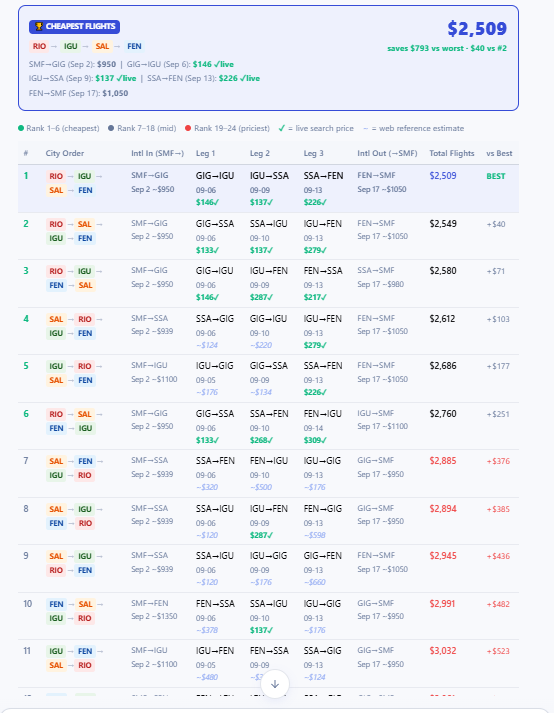Screen dimensions: 554x713
Task: Click the FEN chip in the summary card
Action: (134, 46)
